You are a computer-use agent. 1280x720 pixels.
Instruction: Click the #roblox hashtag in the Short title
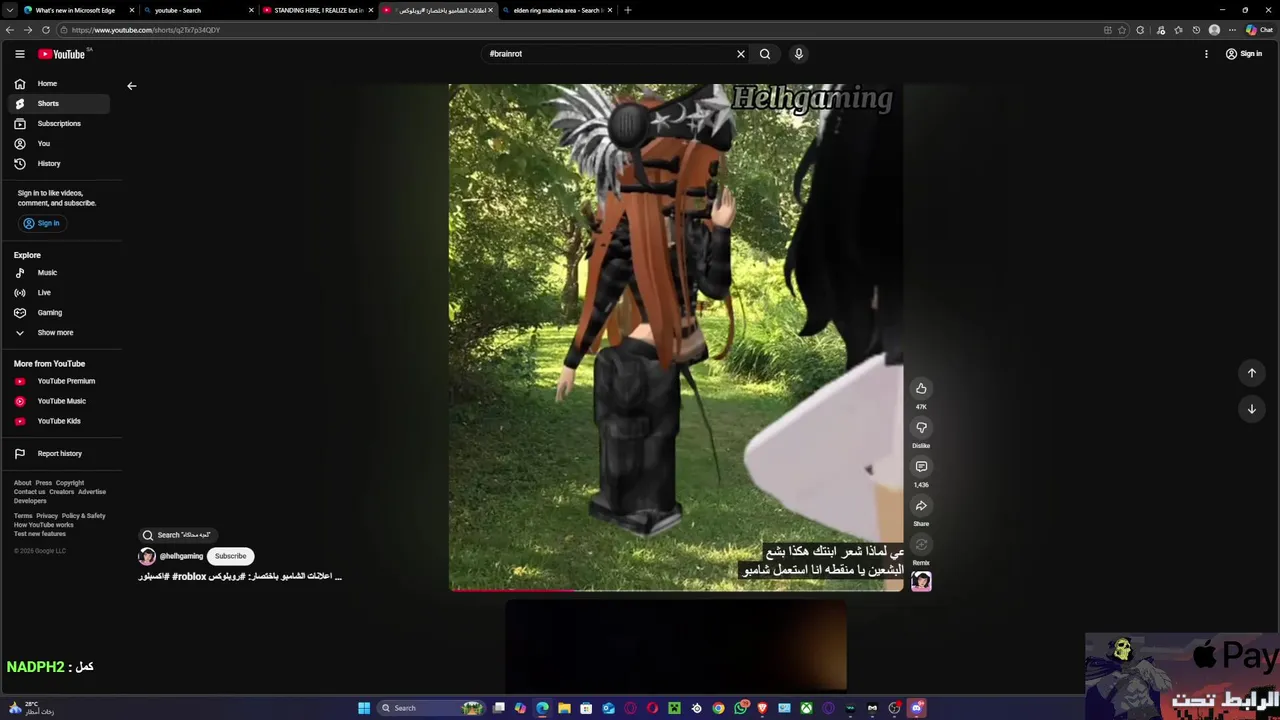(x=189, y=577)
